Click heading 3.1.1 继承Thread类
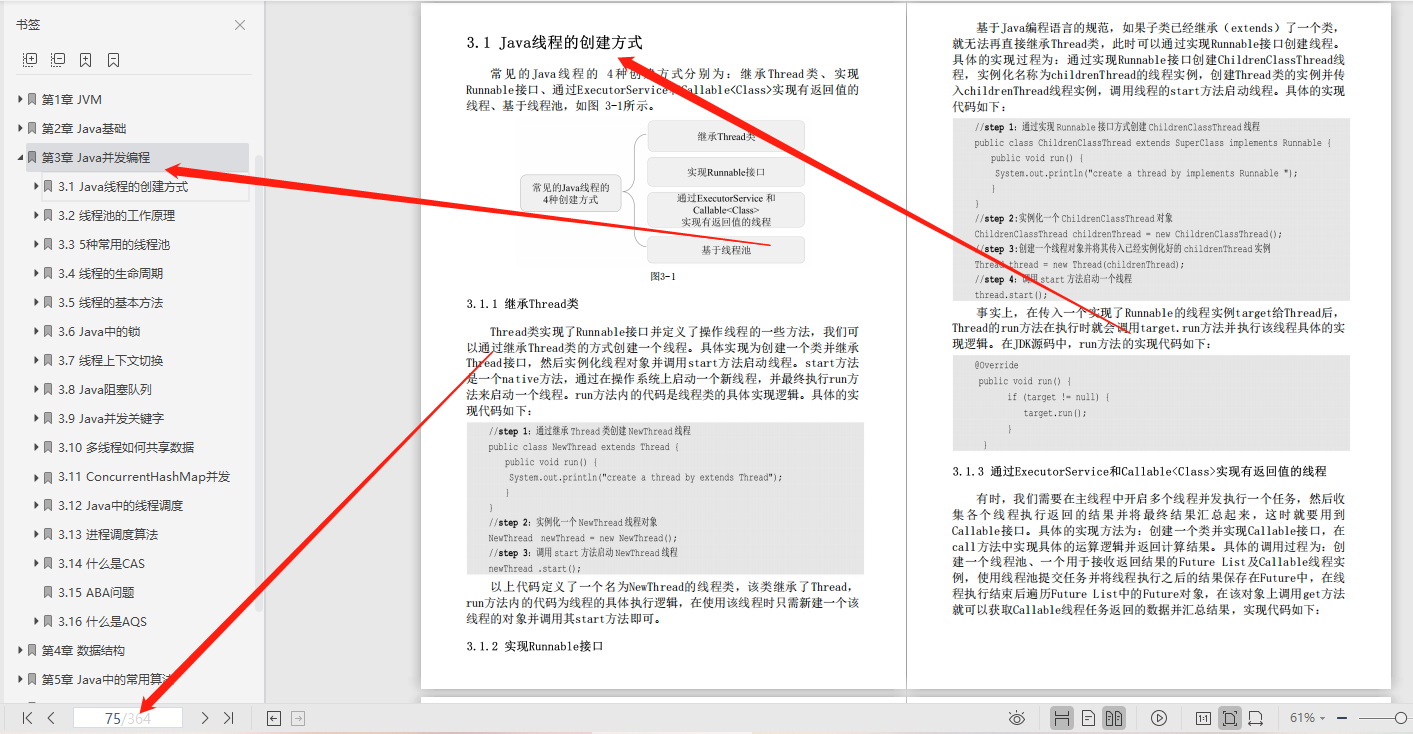Screen dimensions: 1413x734 coord(522,304)
